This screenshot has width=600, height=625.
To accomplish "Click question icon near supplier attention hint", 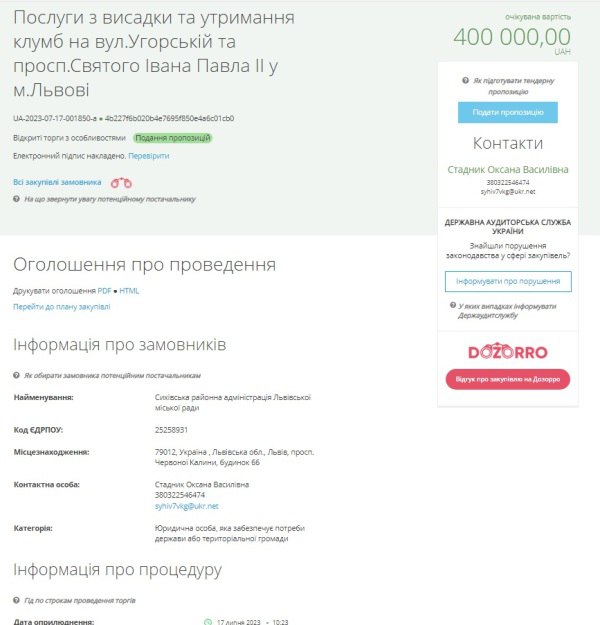I will pos(16,199).
